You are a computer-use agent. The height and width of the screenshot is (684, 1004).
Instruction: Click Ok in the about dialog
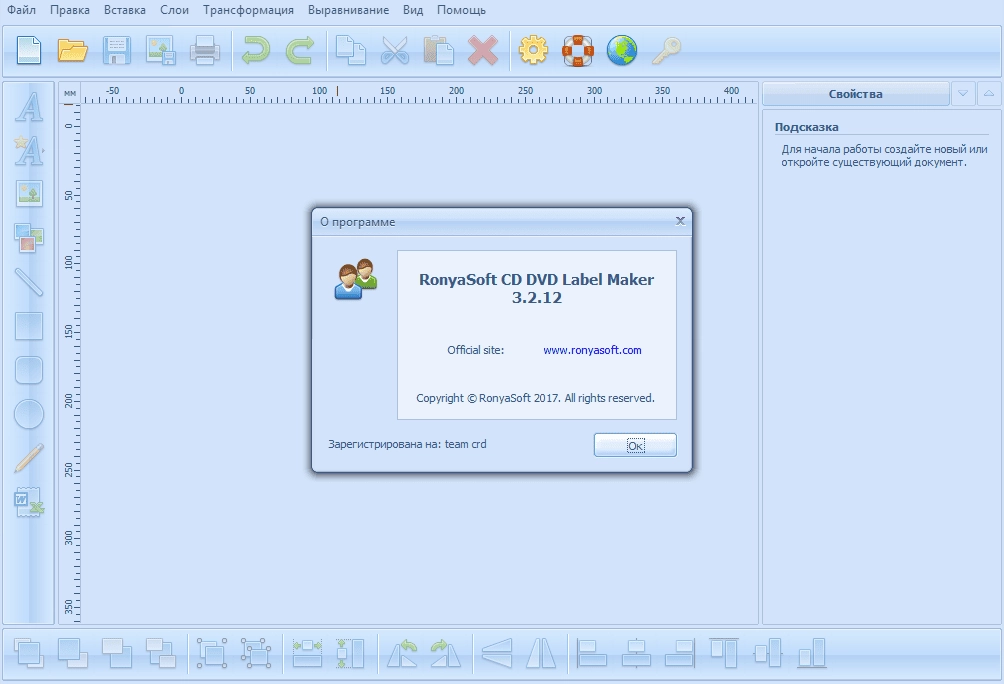coord(635,445)
